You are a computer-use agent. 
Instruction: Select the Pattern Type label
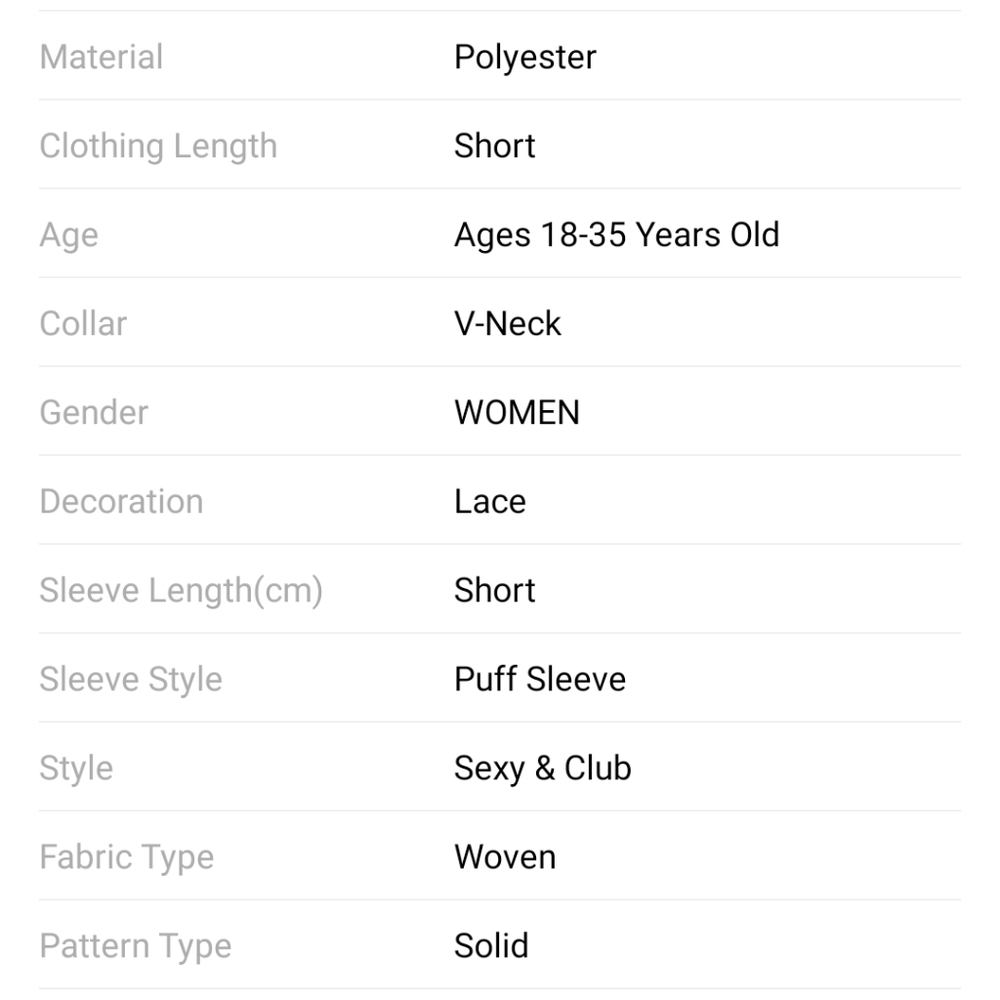[x=135, y=947]
